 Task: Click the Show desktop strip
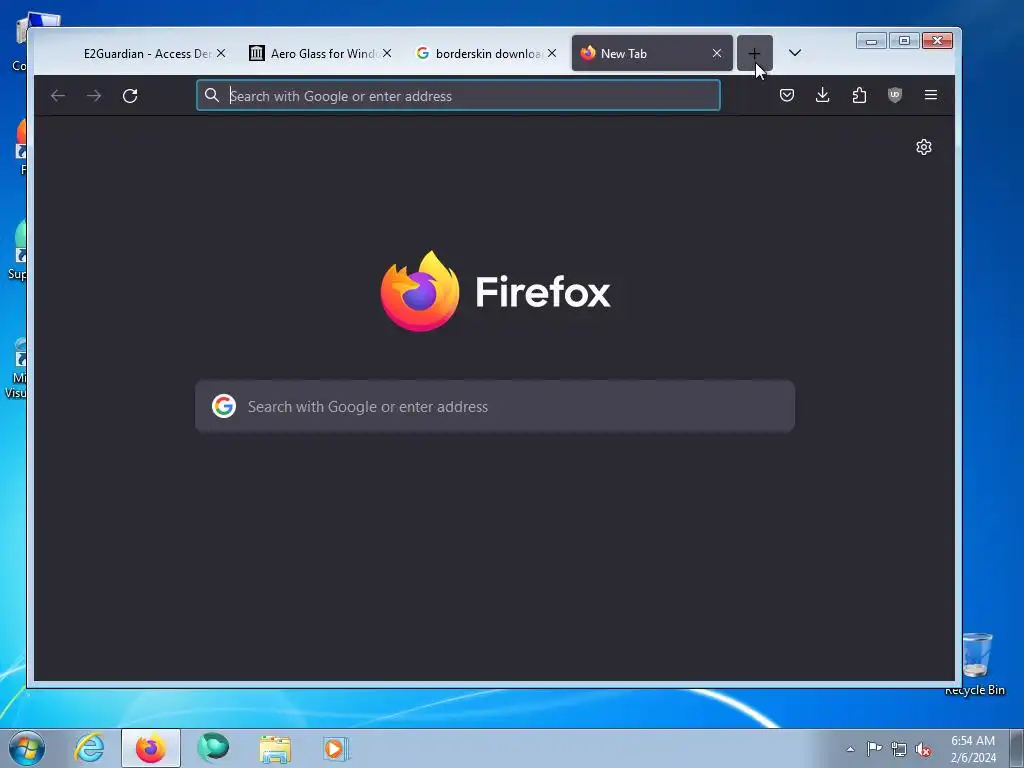(1017, 748)
